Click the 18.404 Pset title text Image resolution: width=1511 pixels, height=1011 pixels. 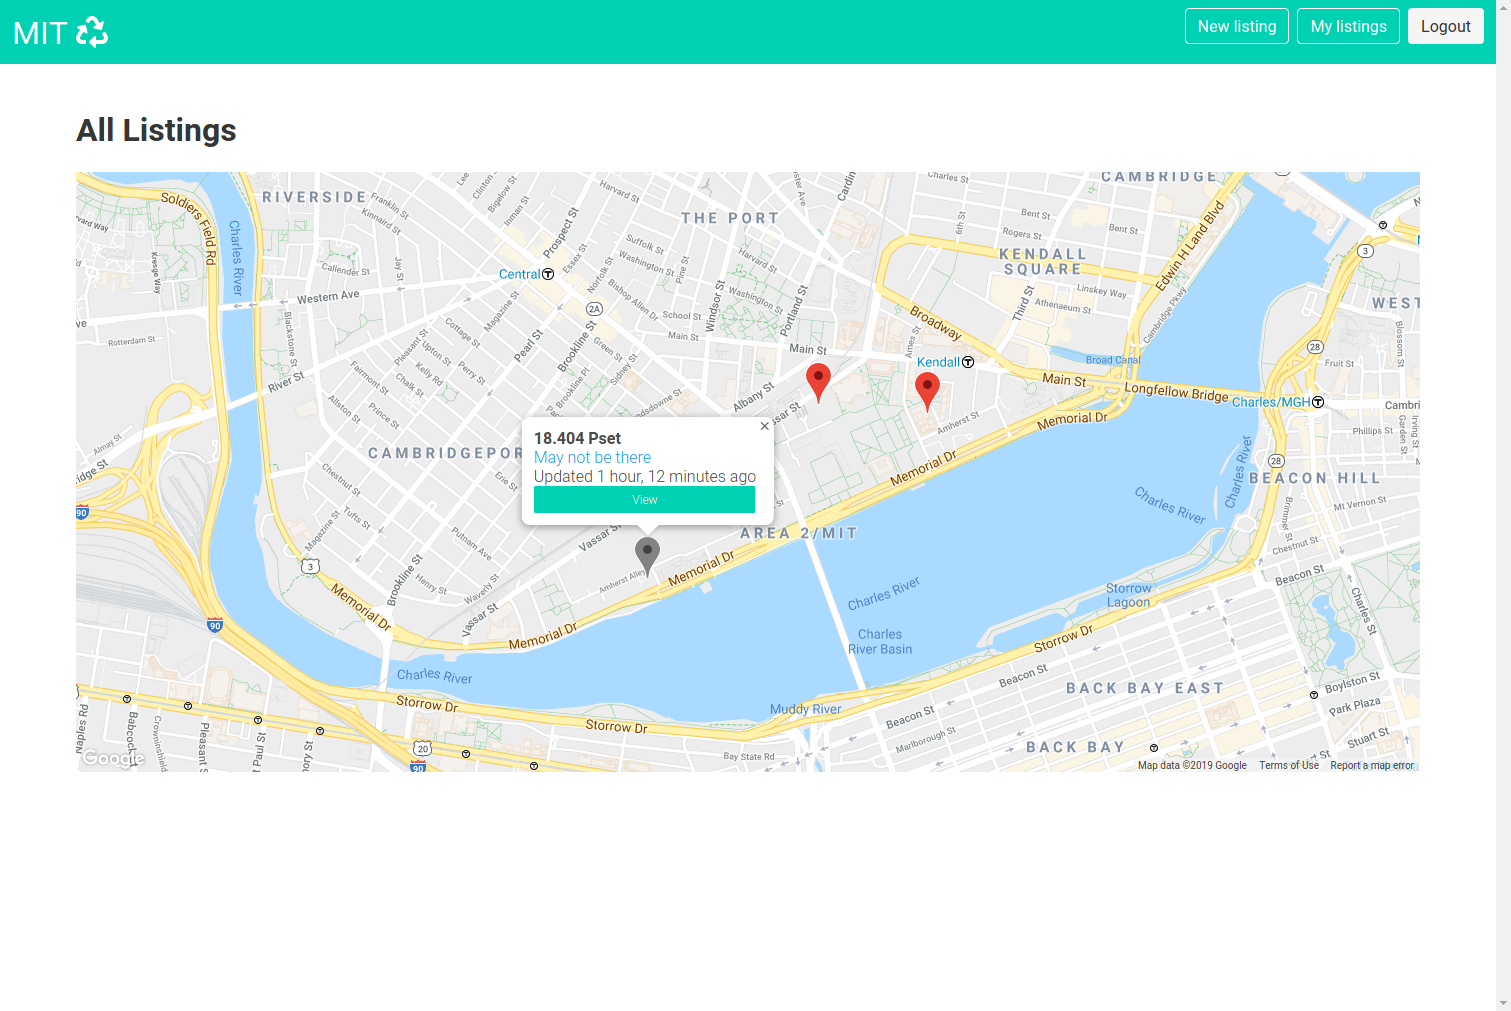point(577,438)
